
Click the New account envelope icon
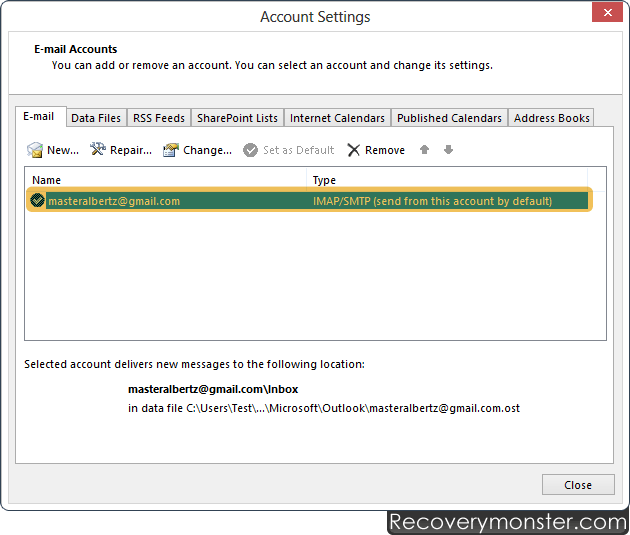35,150
